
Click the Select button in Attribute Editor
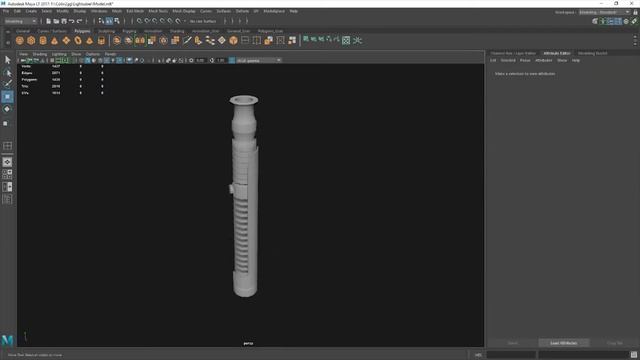click(x=513, y=343)
